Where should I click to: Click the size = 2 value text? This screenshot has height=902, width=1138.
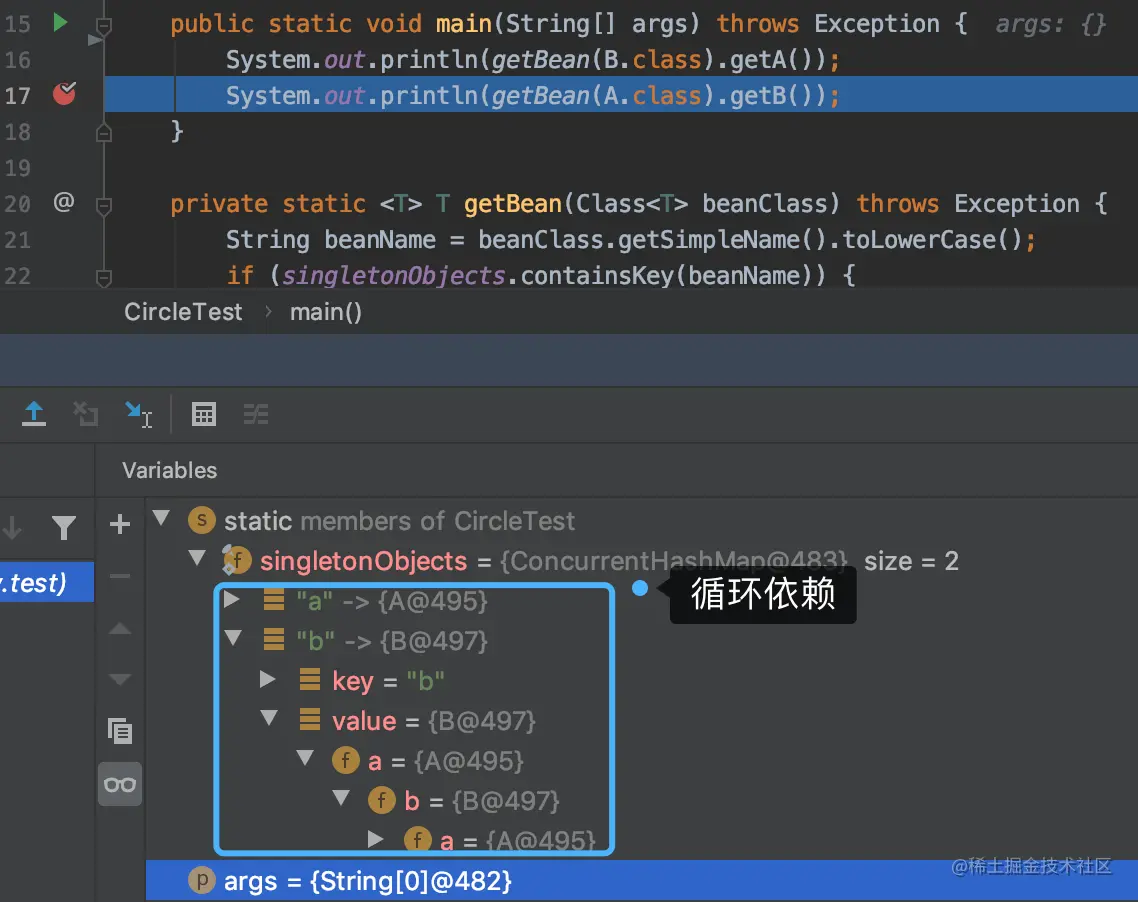click(911, 561)
